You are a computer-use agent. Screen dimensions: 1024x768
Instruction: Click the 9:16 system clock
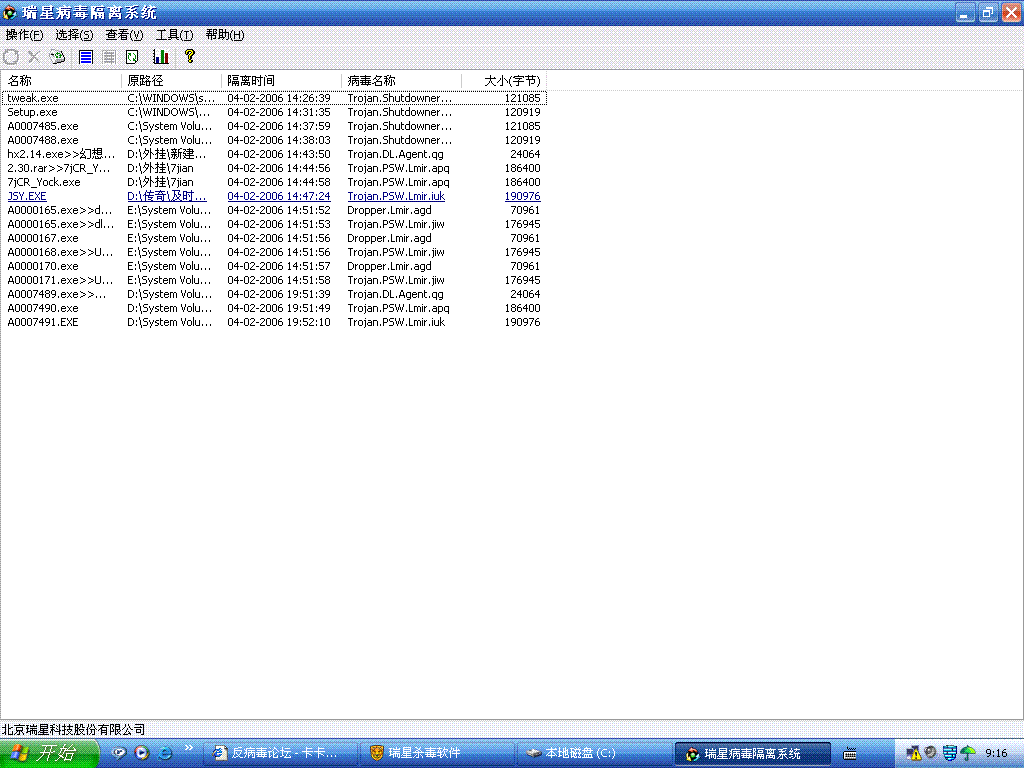tap(996, 753)
